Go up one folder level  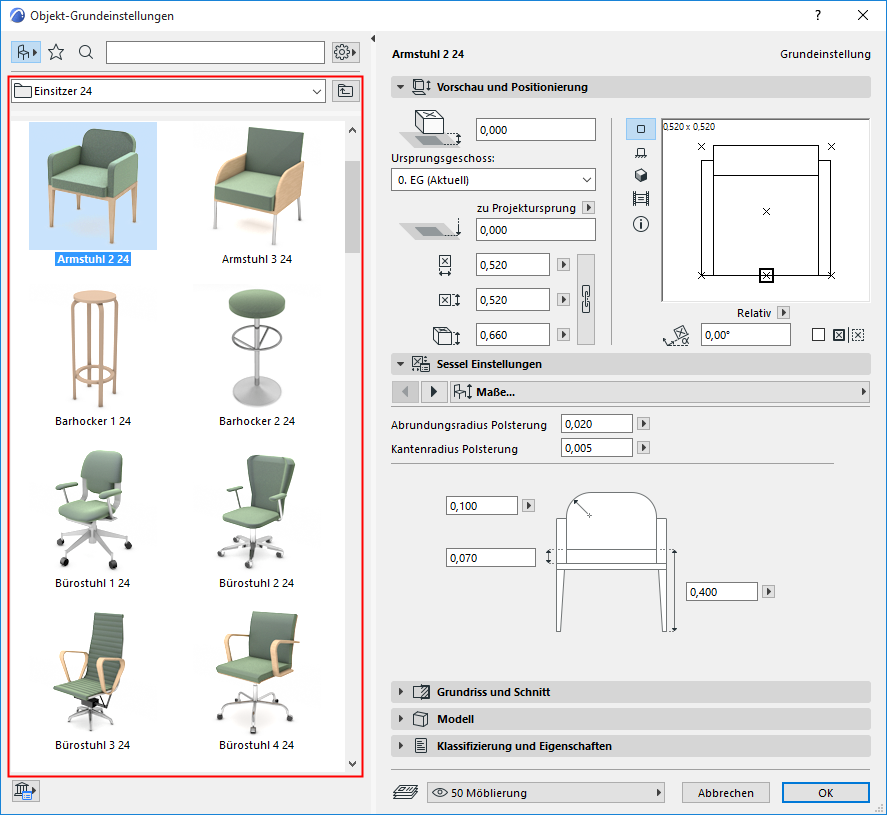(x=345, y=91)
